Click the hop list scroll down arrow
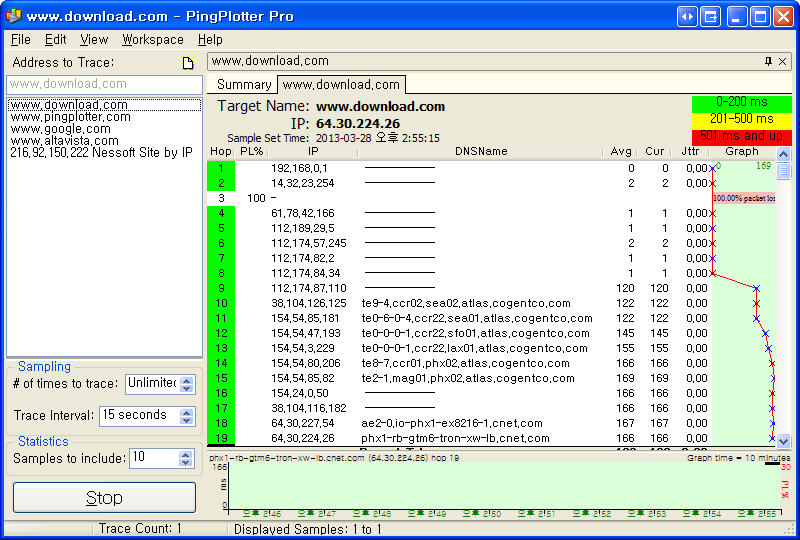 [783, 440]
